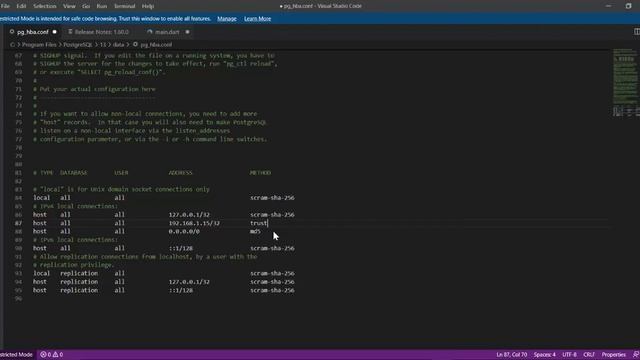
Task: Click the CRLF end-of-line selector
Action: (589, 355)
